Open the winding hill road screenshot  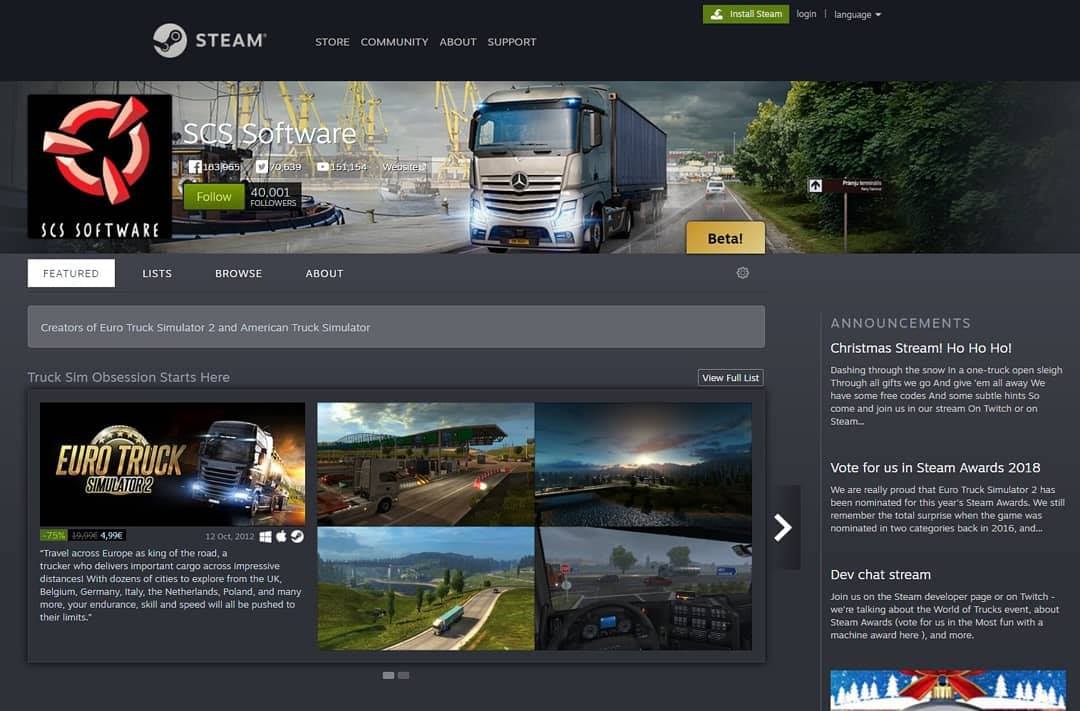[426, 589]
